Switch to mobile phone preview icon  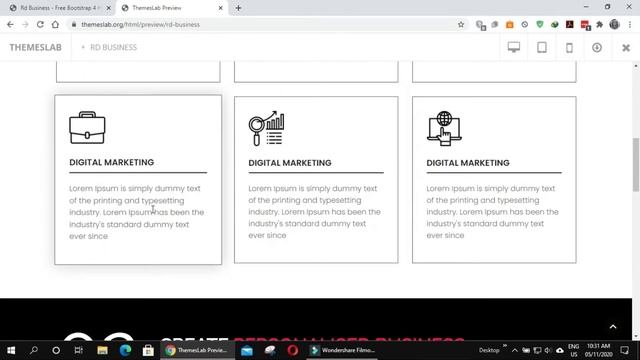(x=569, y=48)
